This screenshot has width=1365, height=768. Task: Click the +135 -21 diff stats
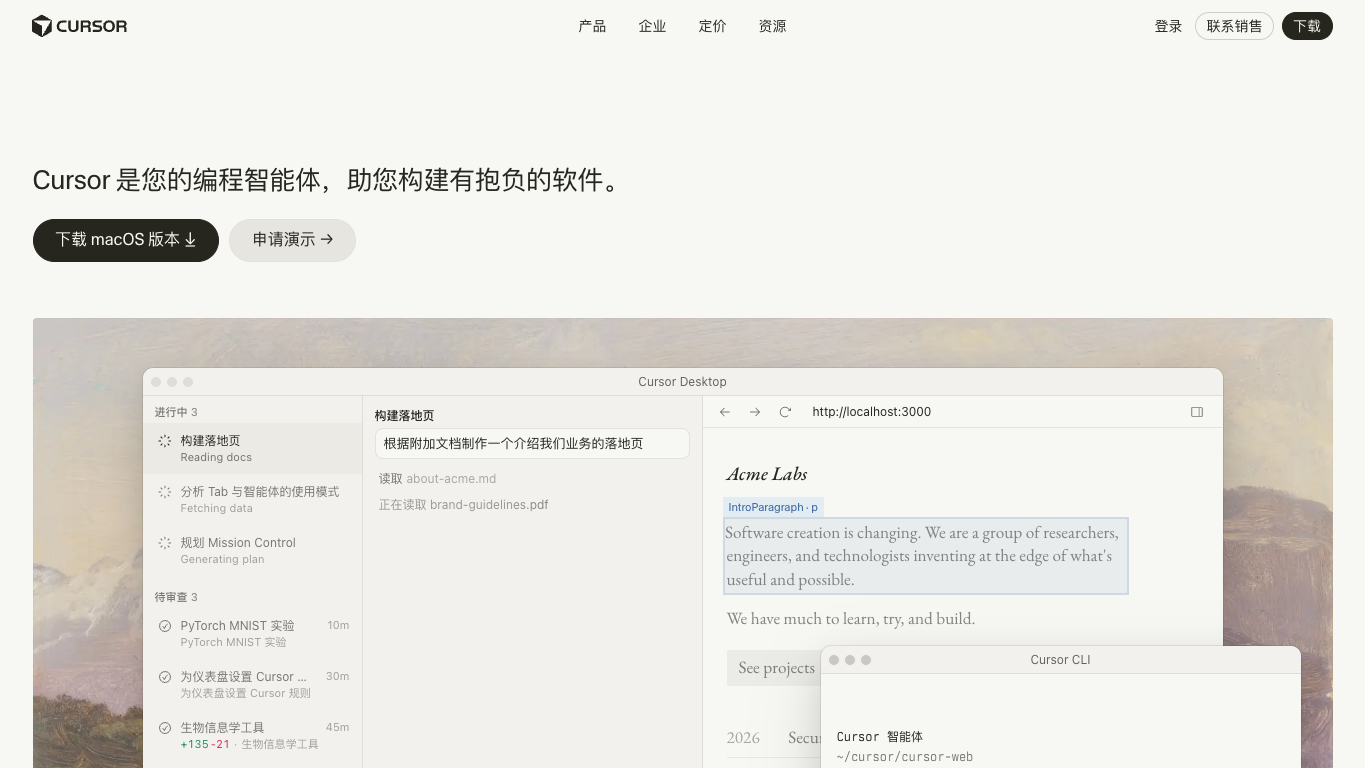[x=205, y=744]
